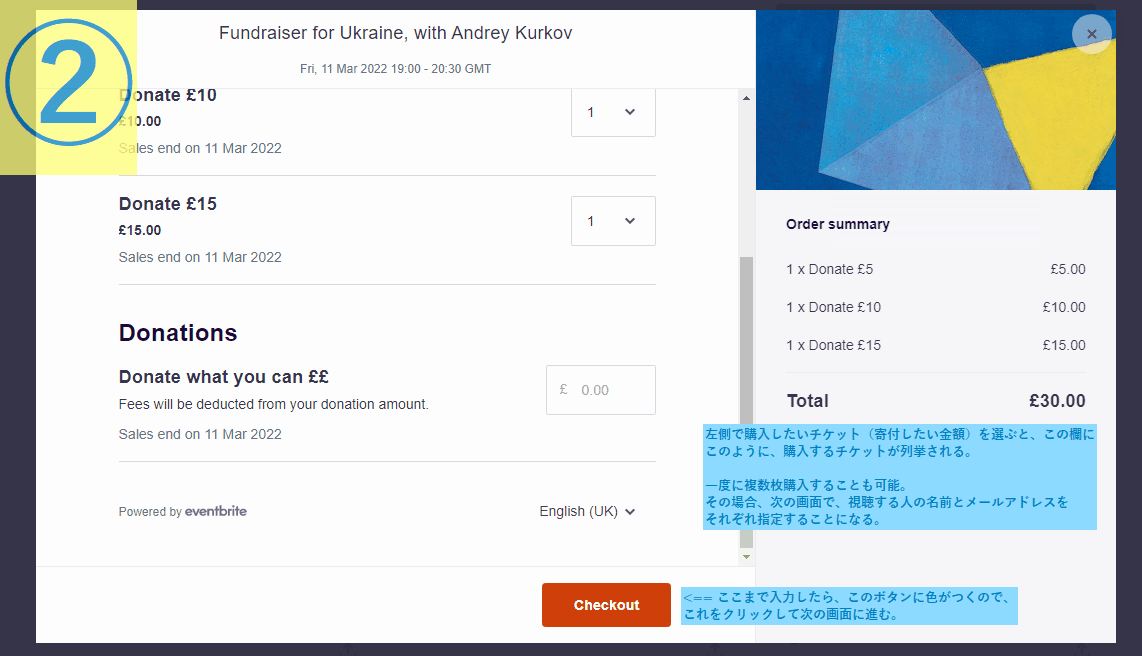Viewport: 1142px width, 656px height.
Task: Click the eventbrite logo link
Action: coord(216,511)
